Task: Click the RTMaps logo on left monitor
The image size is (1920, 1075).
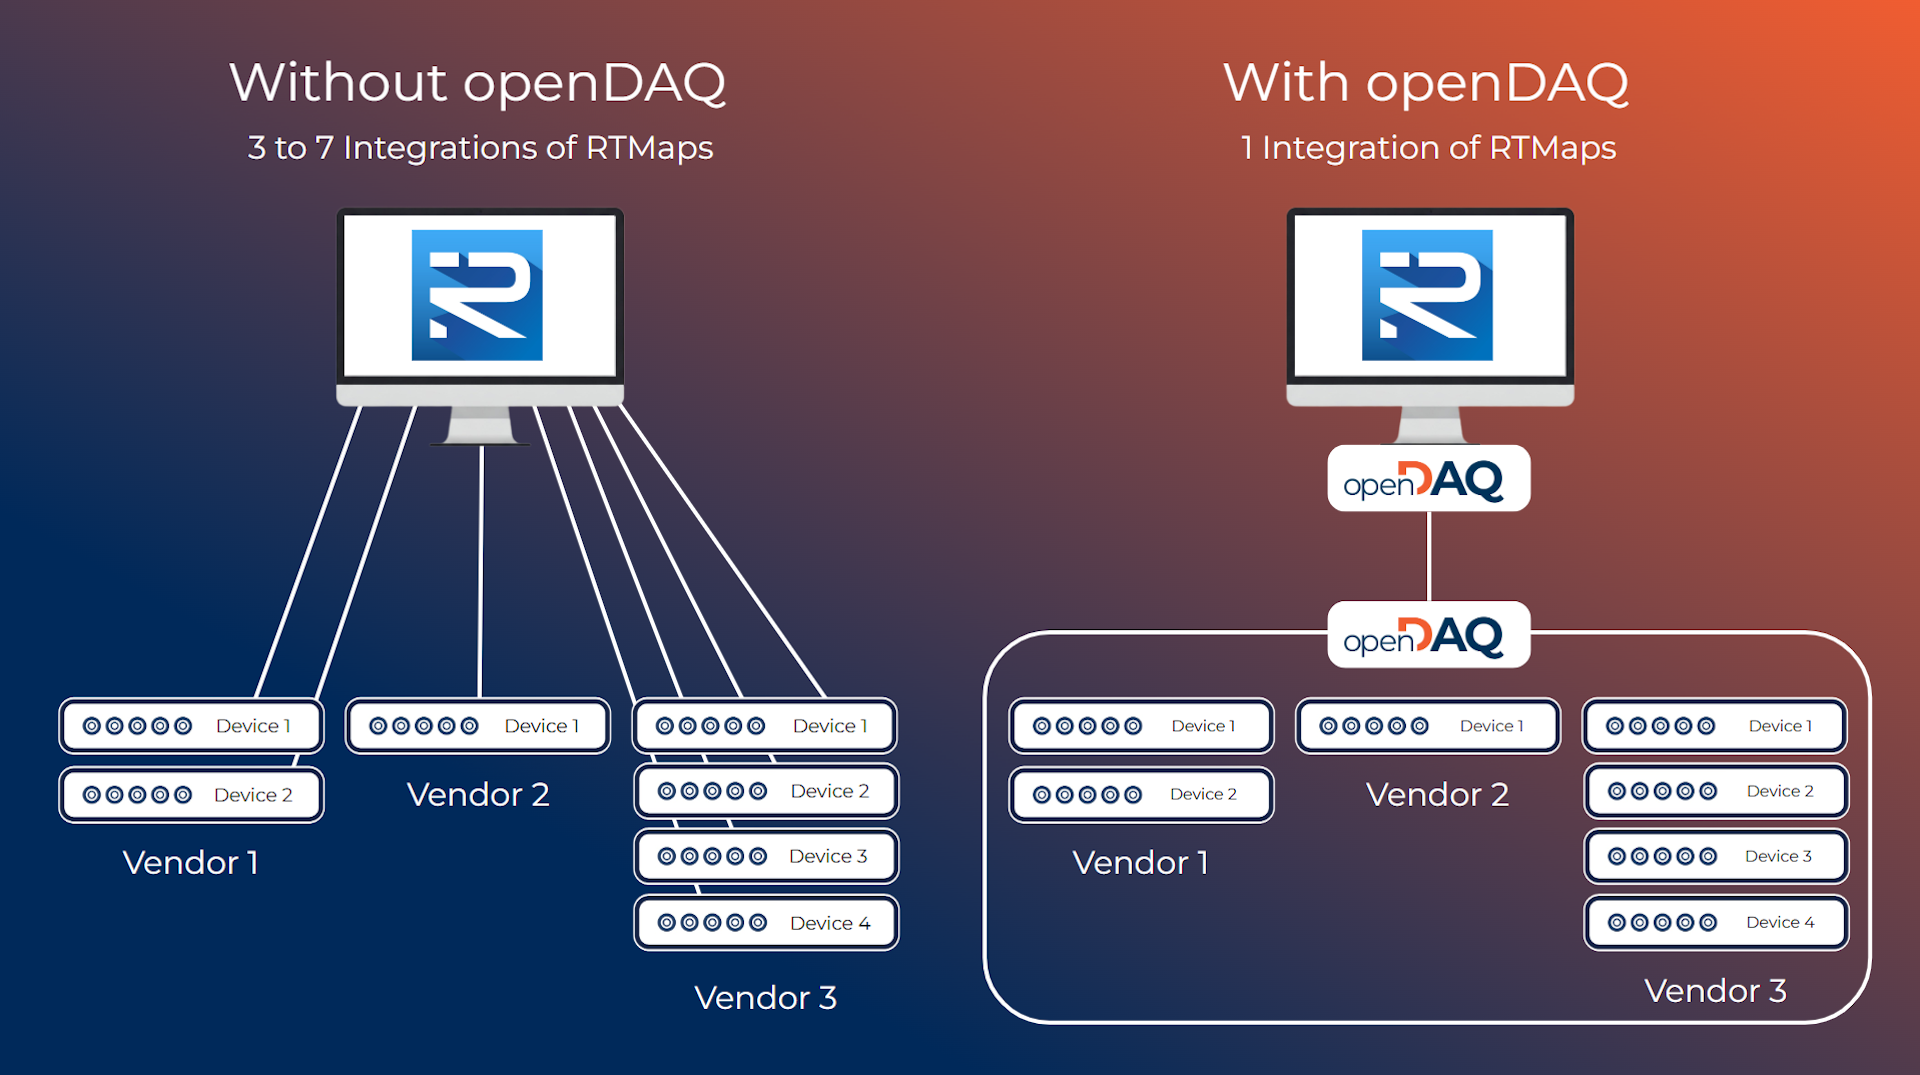Action: tap(477, 295)
